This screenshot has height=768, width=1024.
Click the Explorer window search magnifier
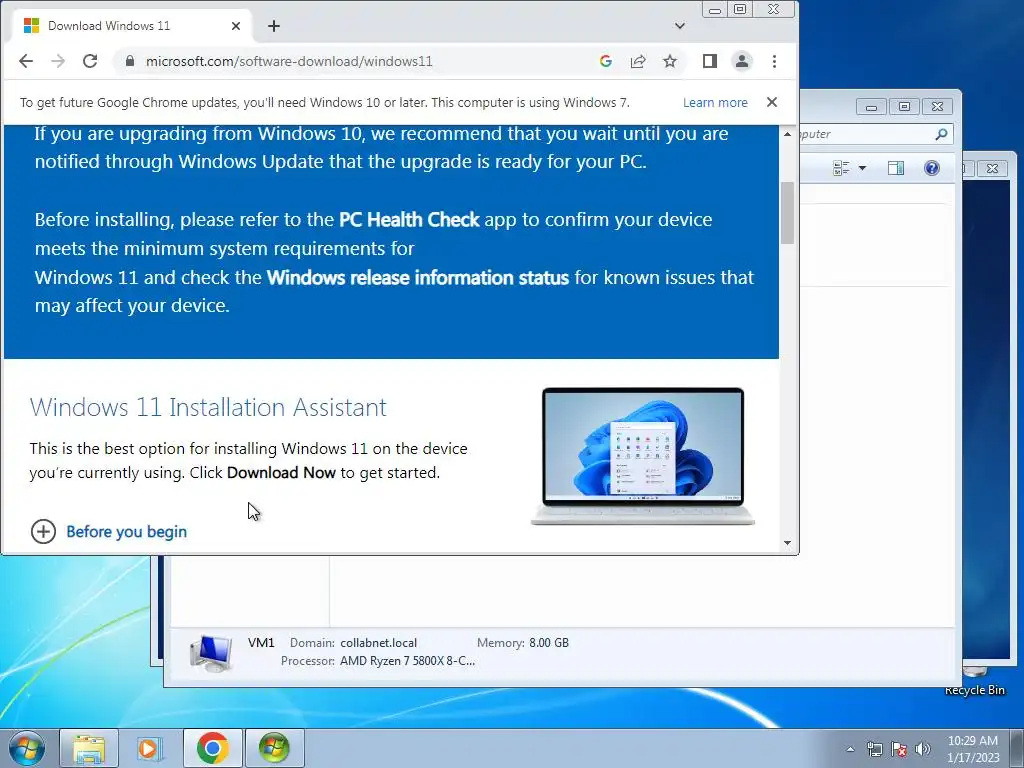[x=941, y=134]
